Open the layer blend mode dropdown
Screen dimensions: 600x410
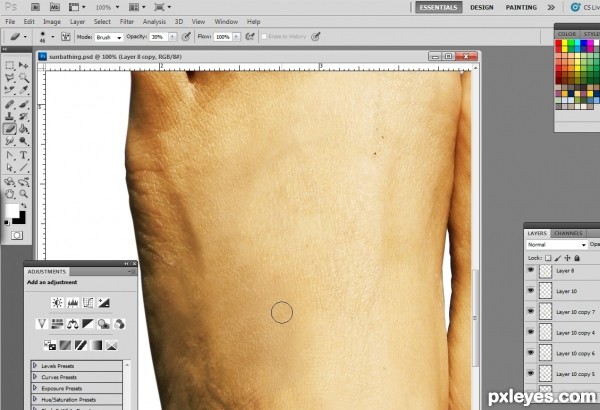[x=556, y=244]
